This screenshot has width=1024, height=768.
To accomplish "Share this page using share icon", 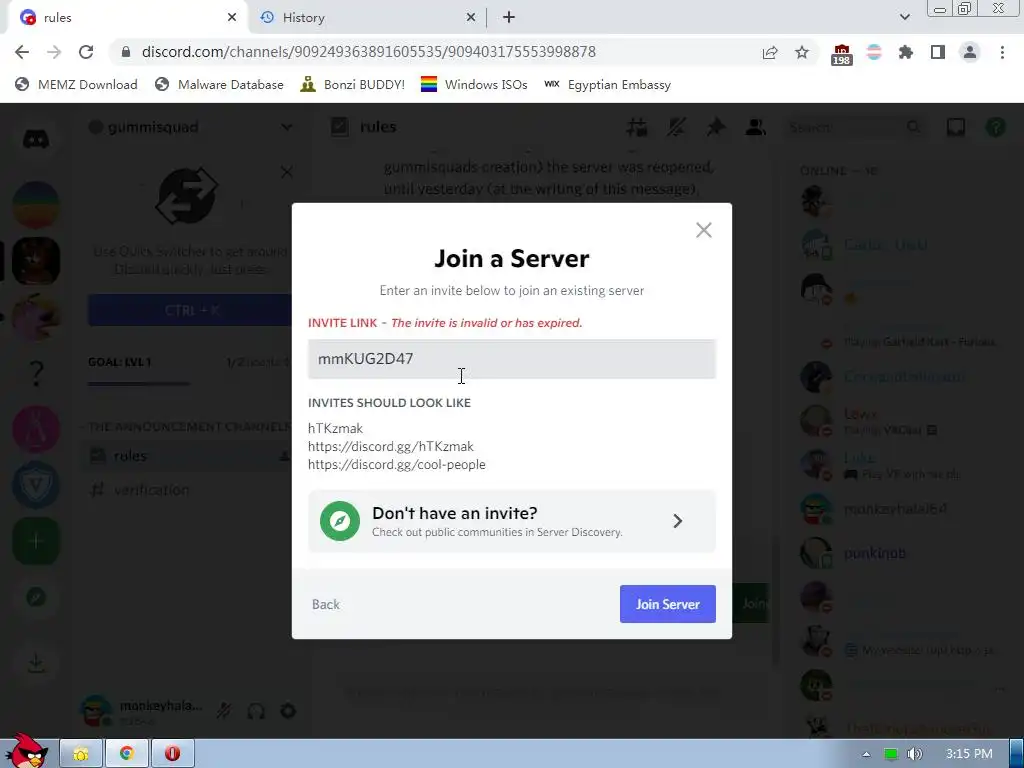I will click(x=770, y=52).
